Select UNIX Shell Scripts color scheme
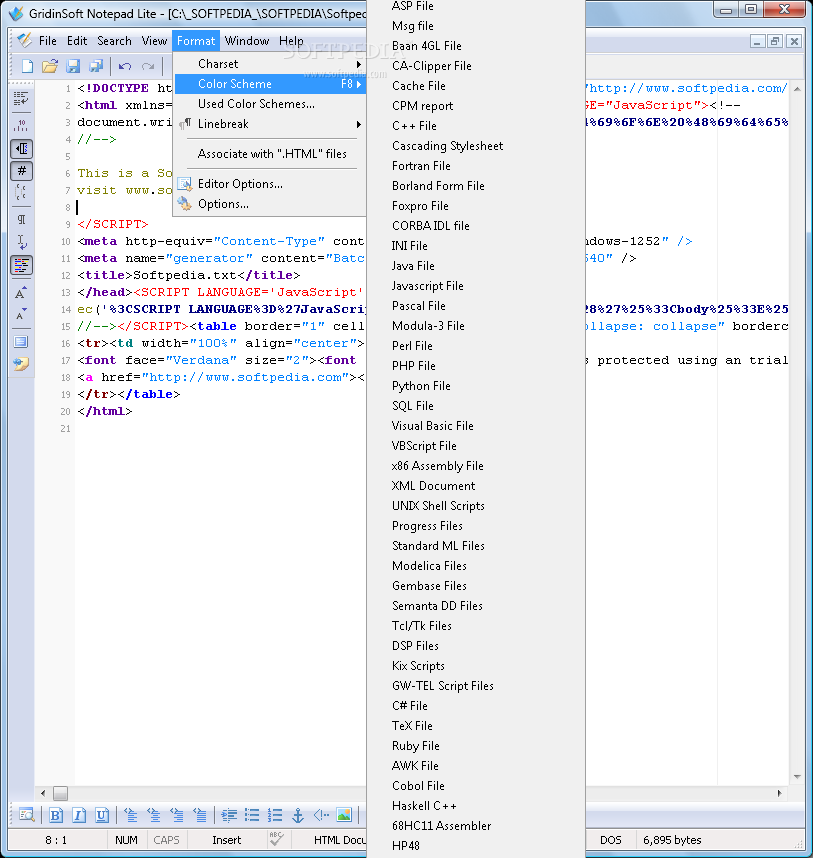Image resolution: width=813 pixels, height=858 pixels. click(x=476, y=506)
